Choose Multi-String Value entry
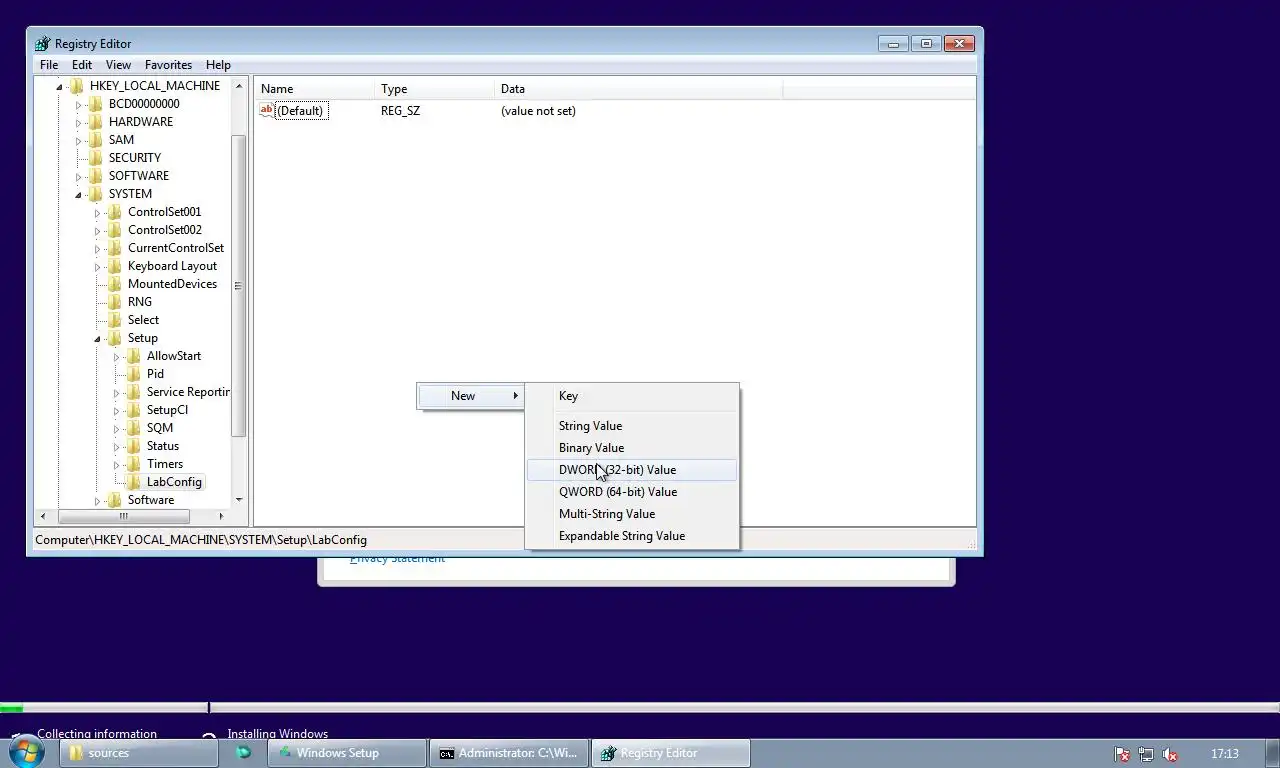 (632, 514)
